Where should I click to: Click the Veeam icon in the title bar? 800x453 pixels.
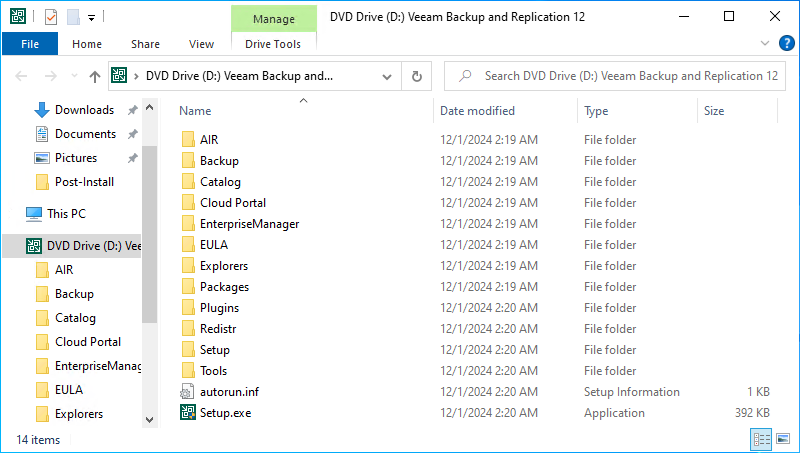click(x=18, y=16)
